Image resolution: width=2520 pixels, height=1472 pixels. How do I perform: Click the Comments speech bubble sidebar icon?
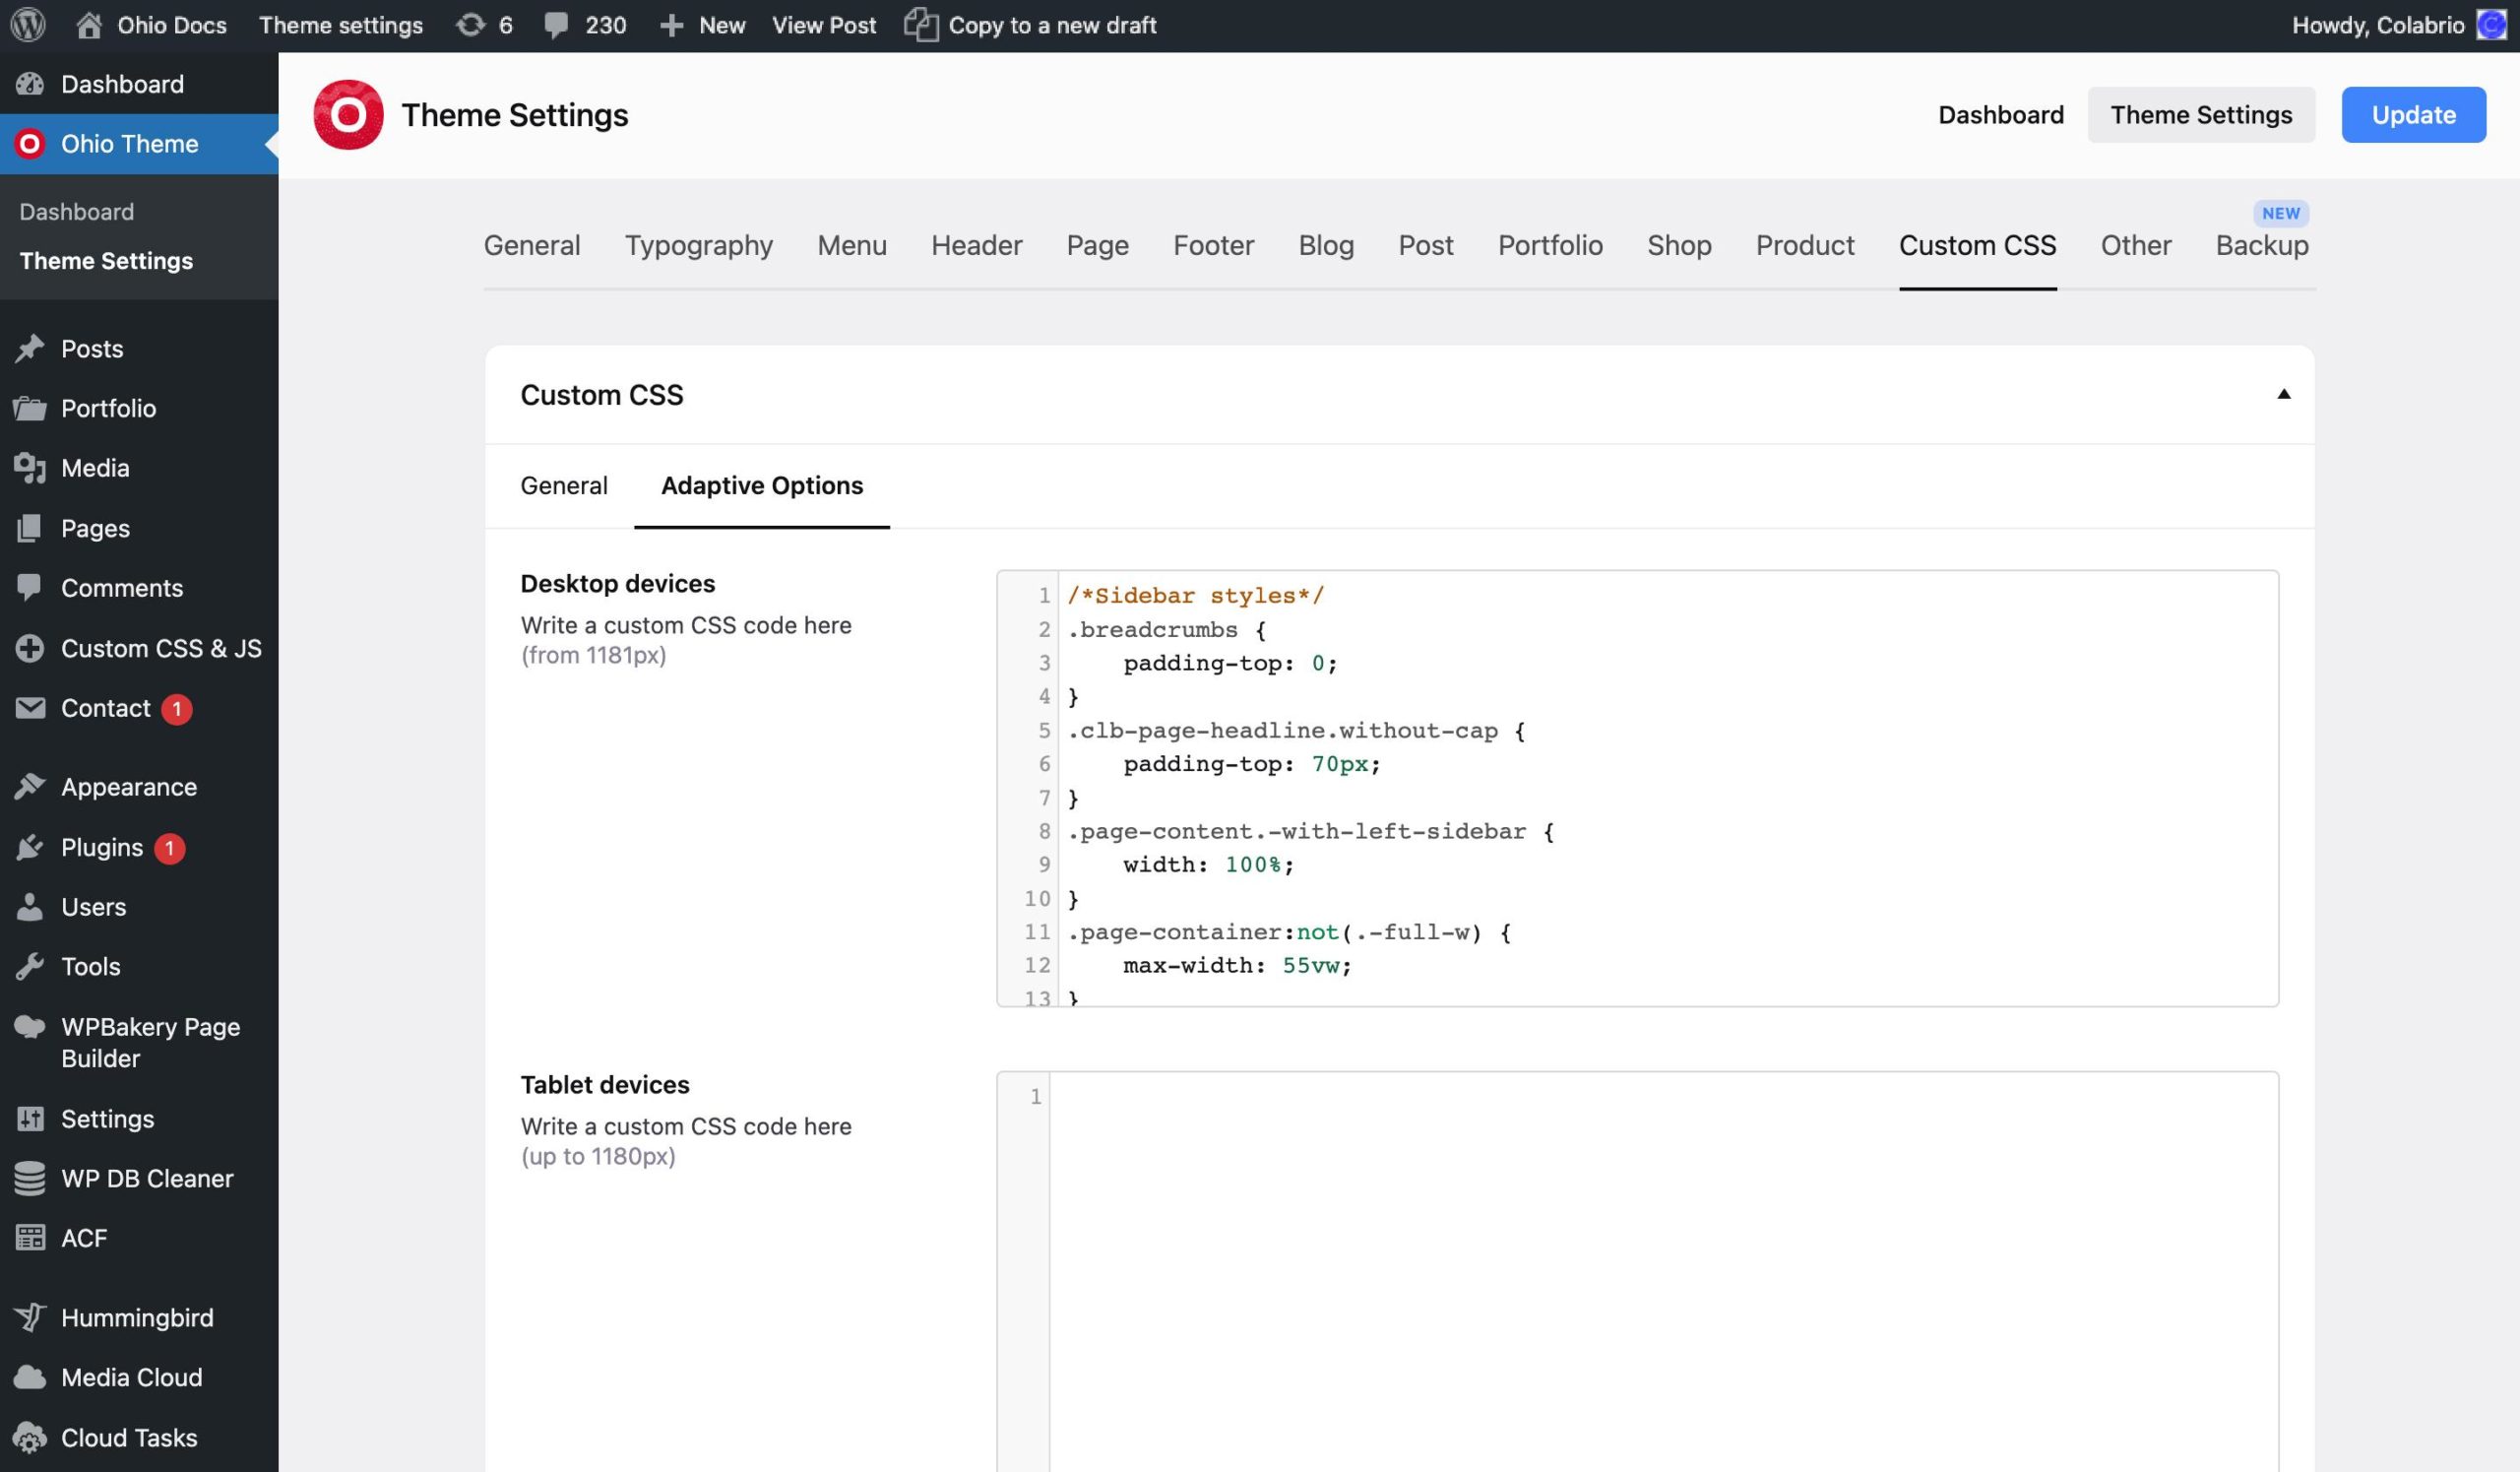[30, 588]
